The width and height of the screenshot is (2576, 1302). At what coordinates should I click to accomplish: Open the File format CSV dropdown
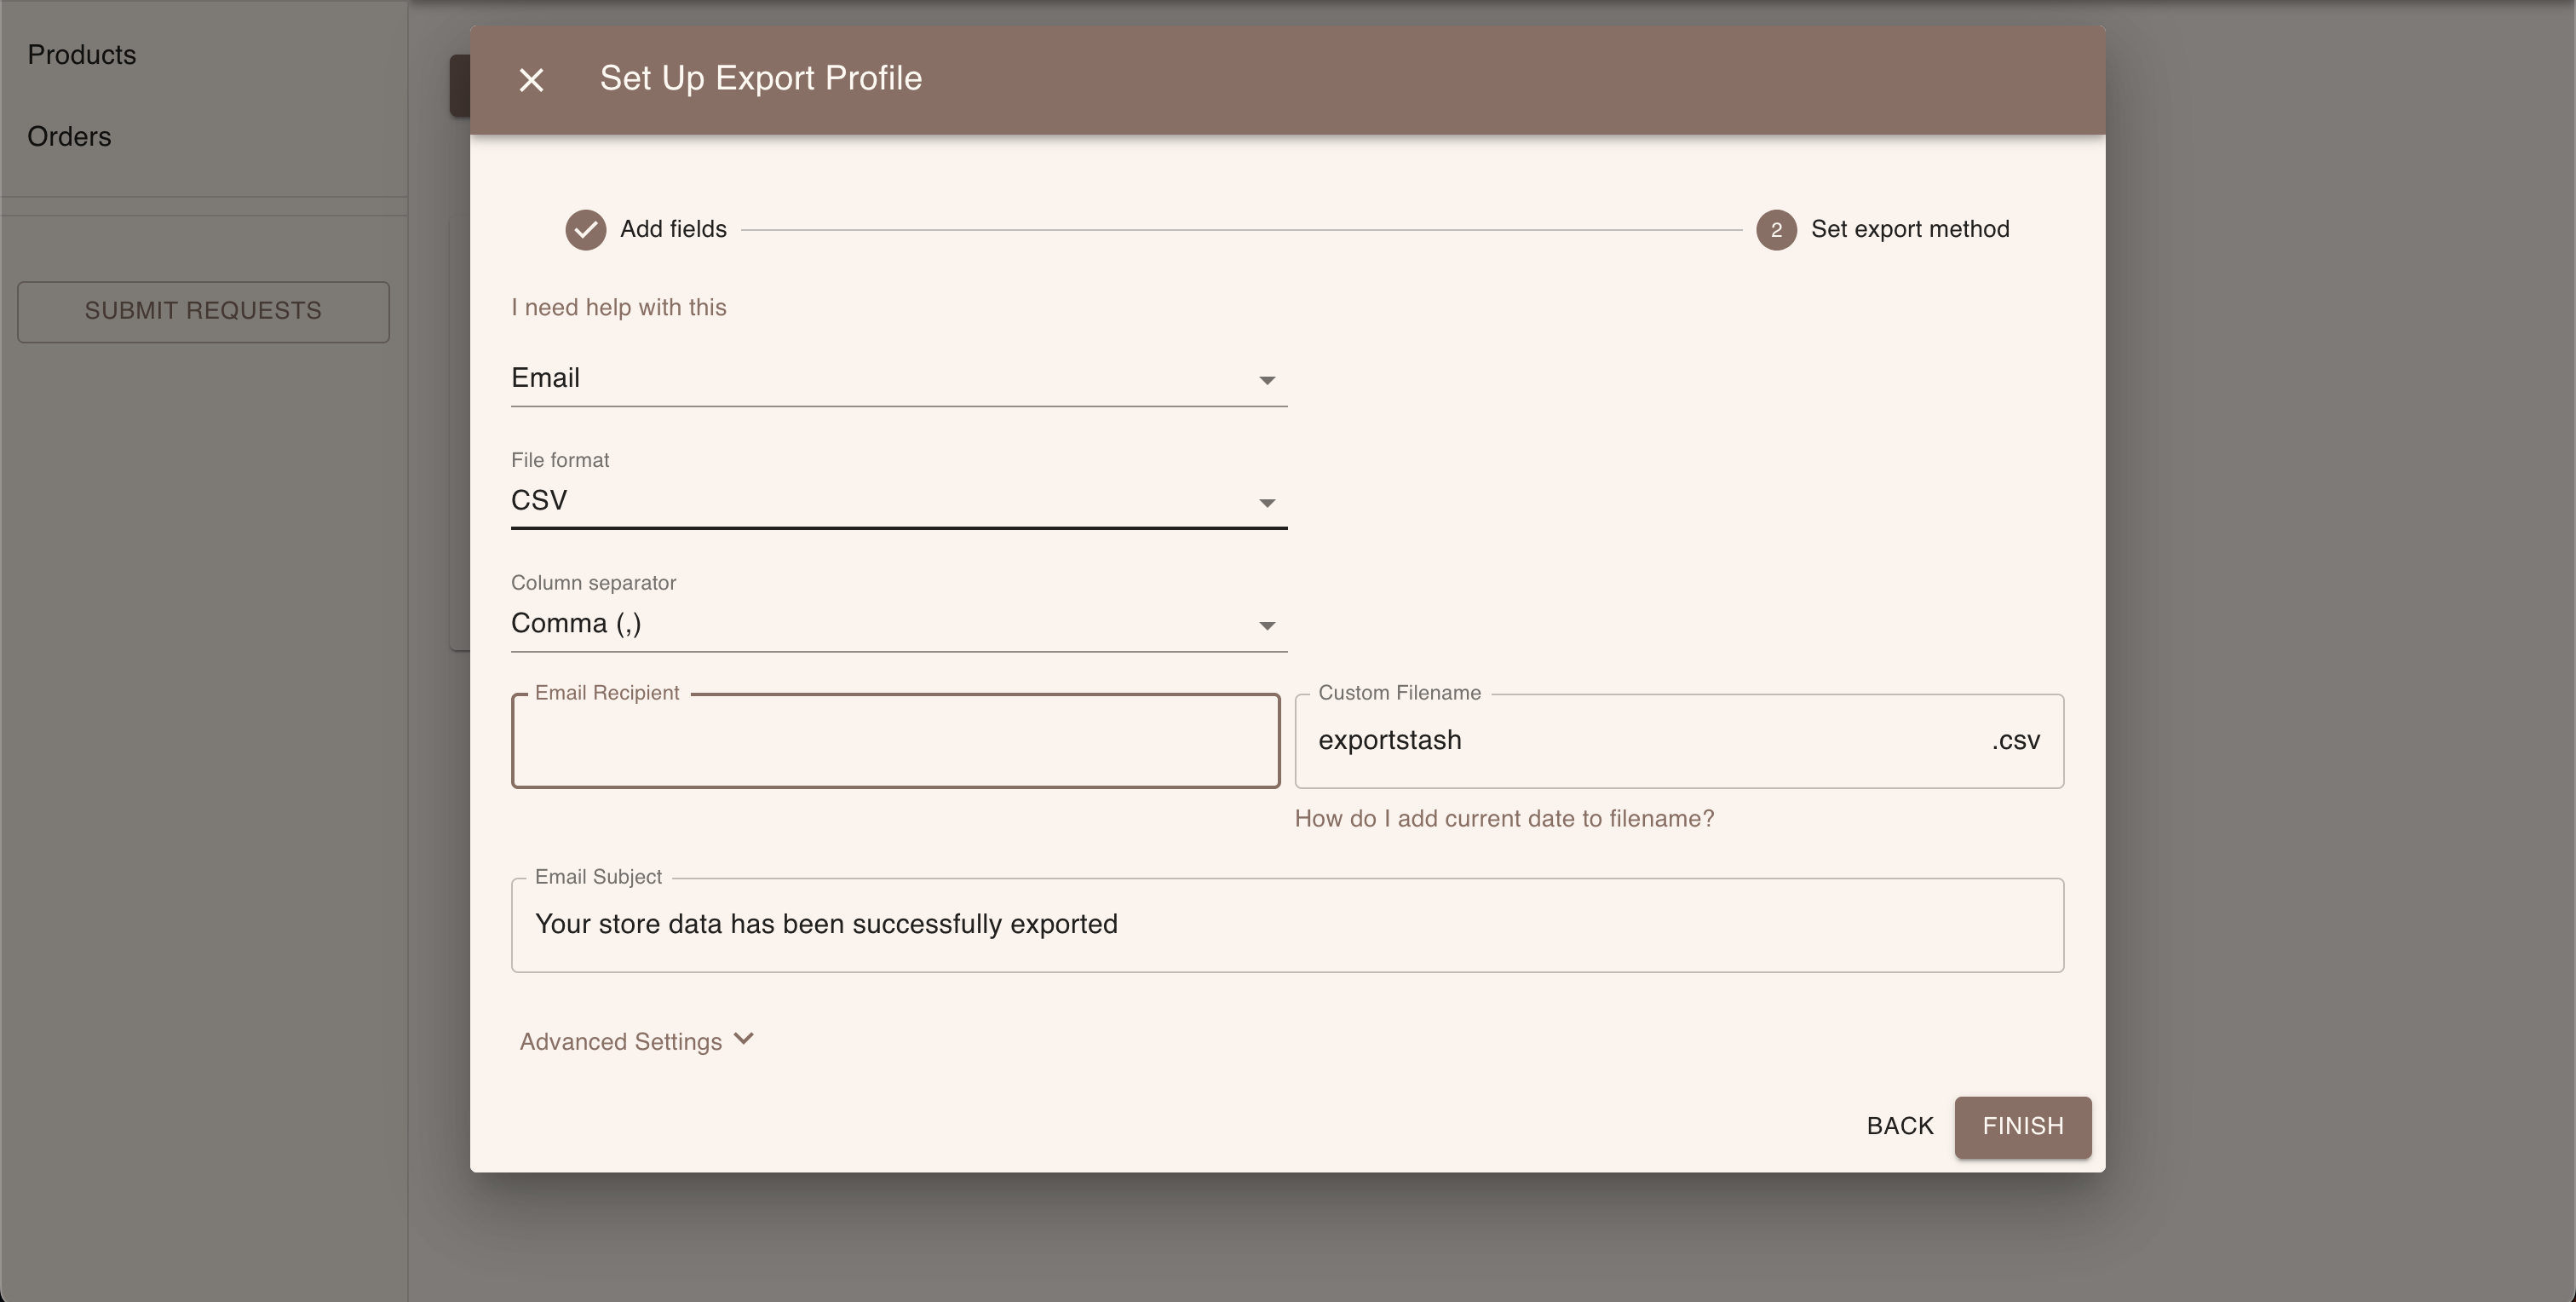(897, 501)
